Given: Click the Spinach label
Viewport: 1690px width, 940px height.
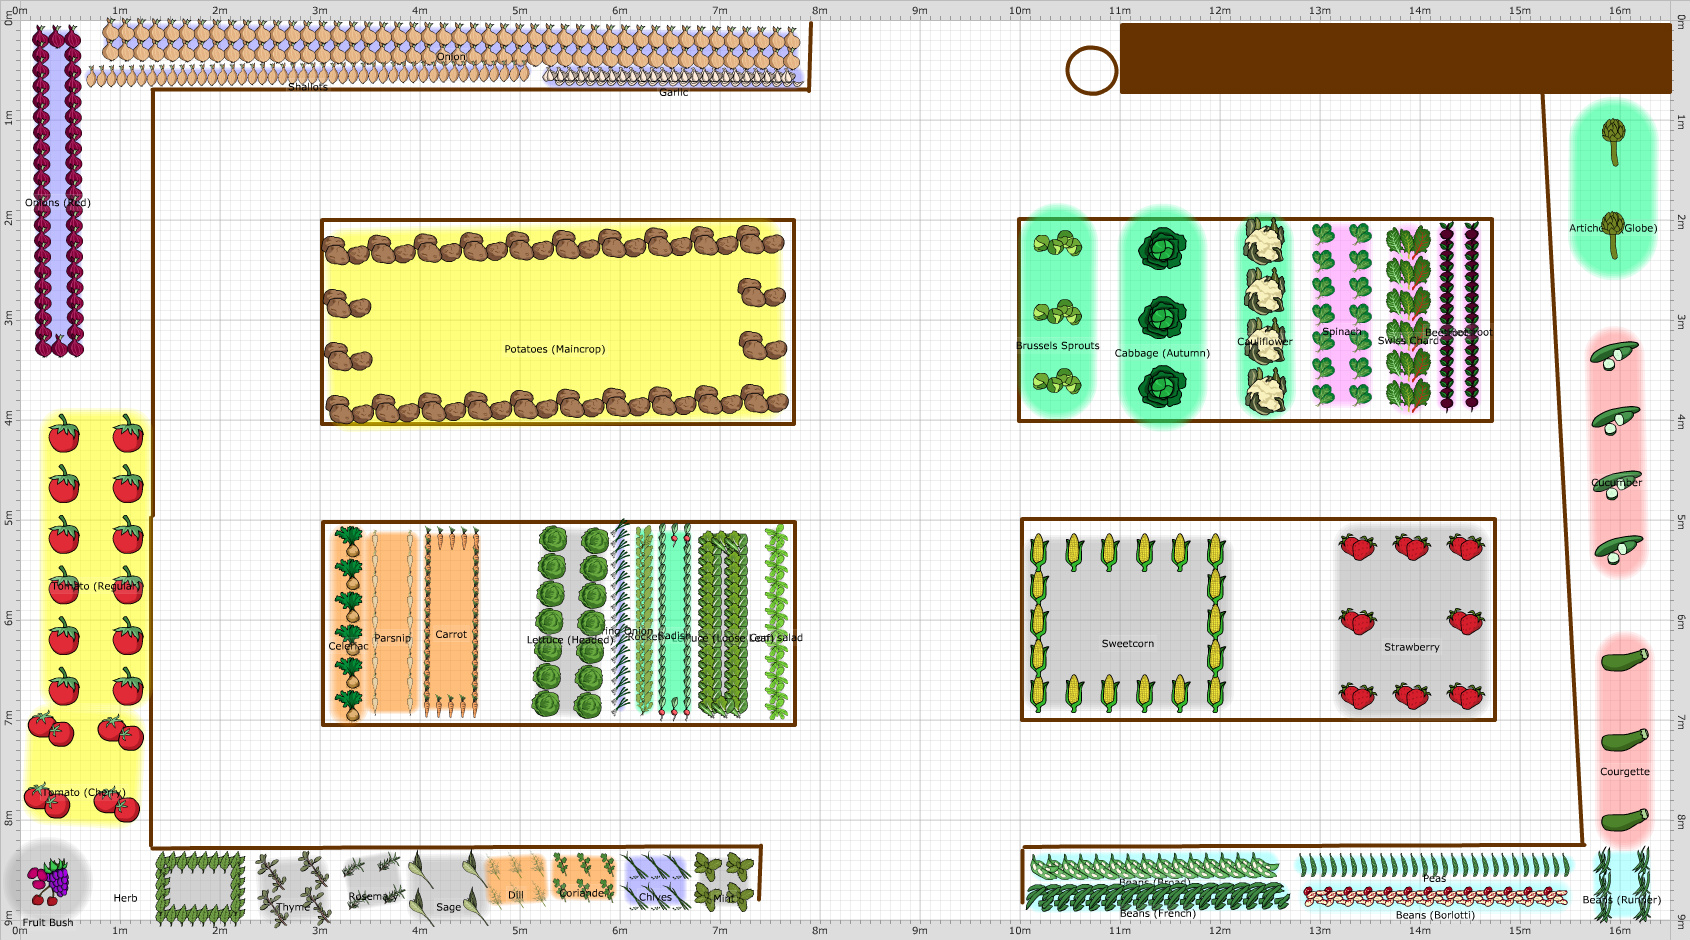Looking at the screenshot, I should pyautogui.click(x=1341, y=332).
